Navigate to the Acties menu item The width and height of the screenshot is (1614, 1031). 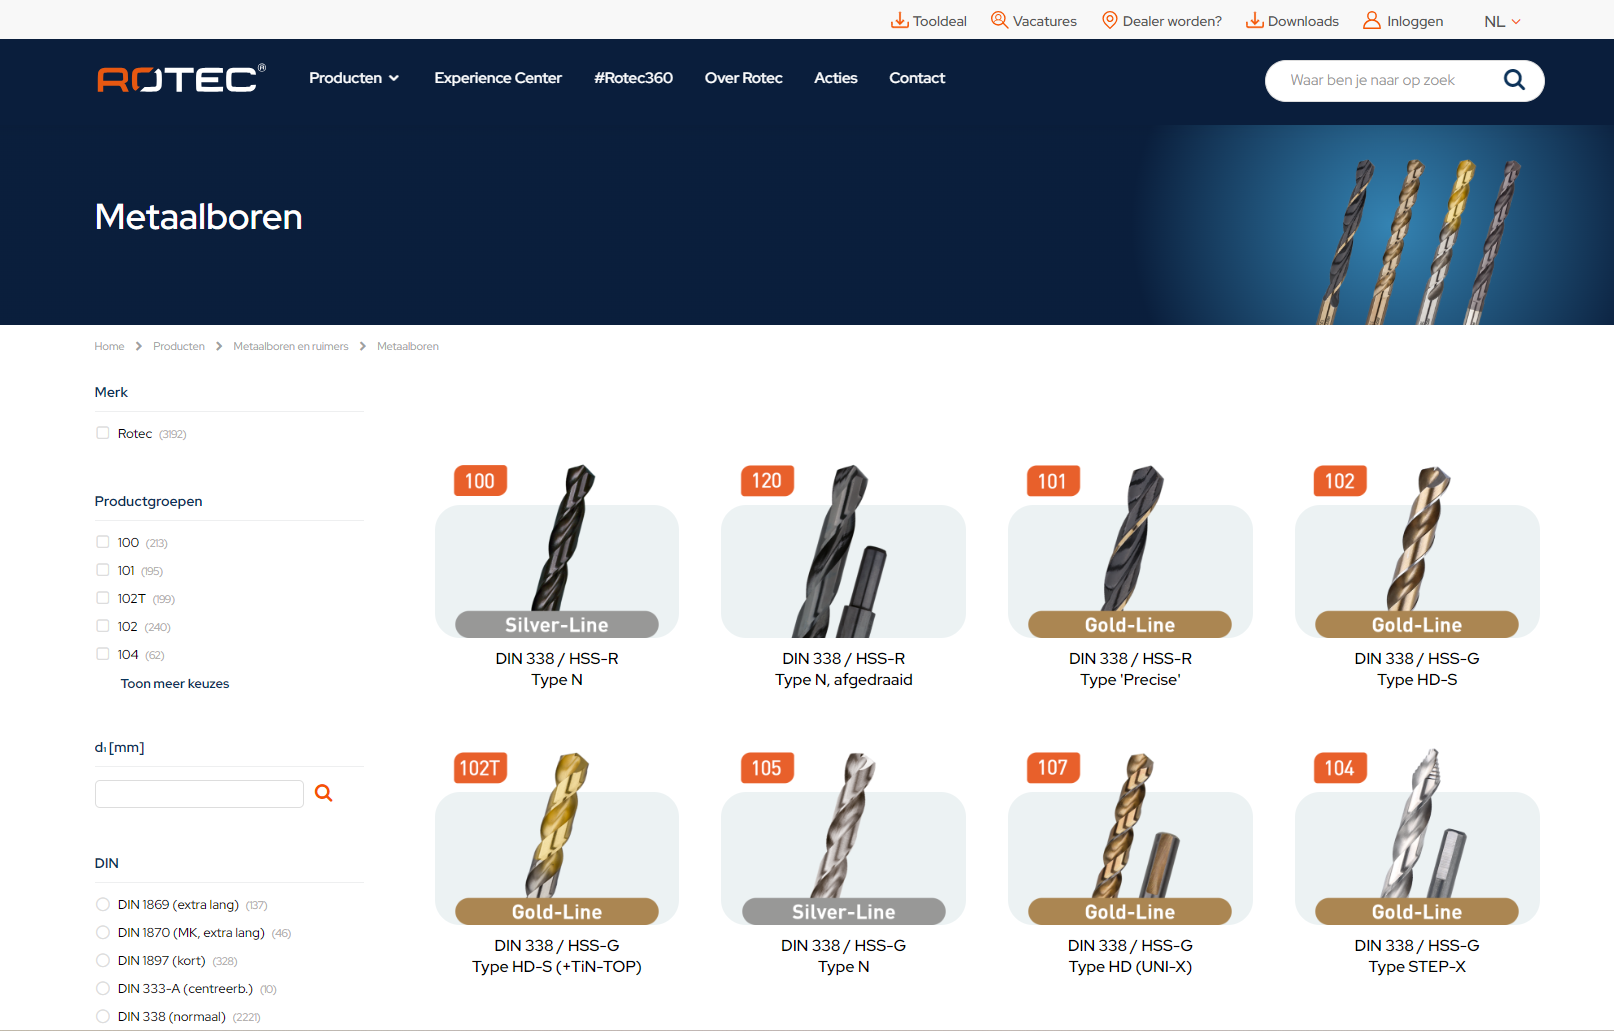[x=835, y=78]
